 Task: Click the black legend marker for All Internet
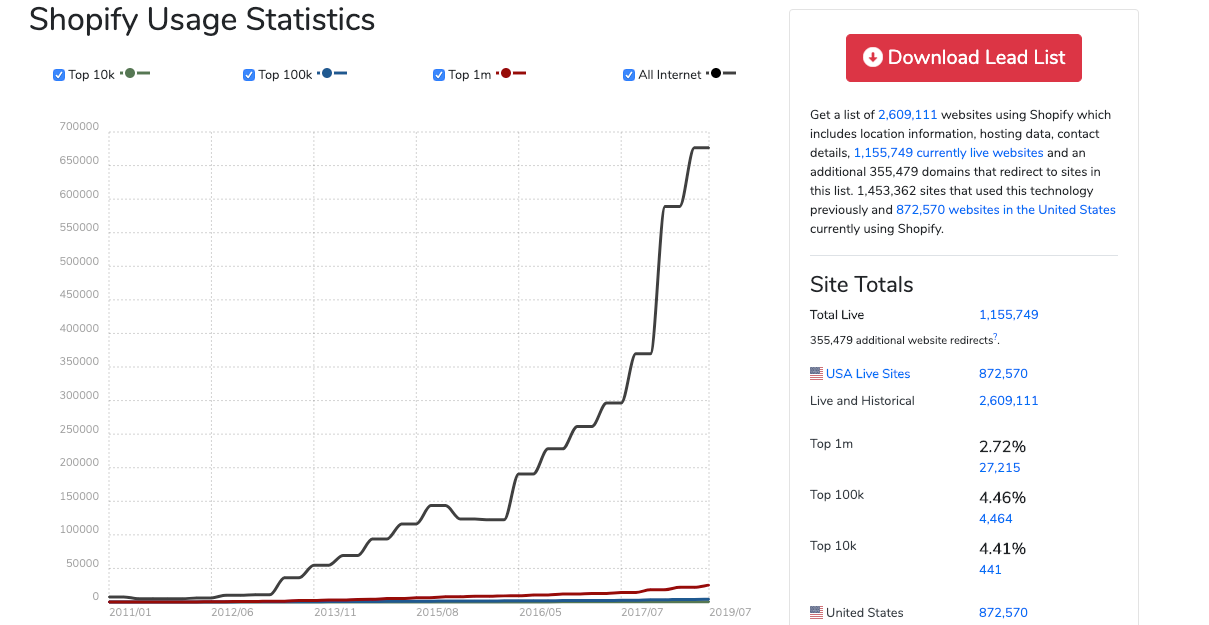pos(716,73)
